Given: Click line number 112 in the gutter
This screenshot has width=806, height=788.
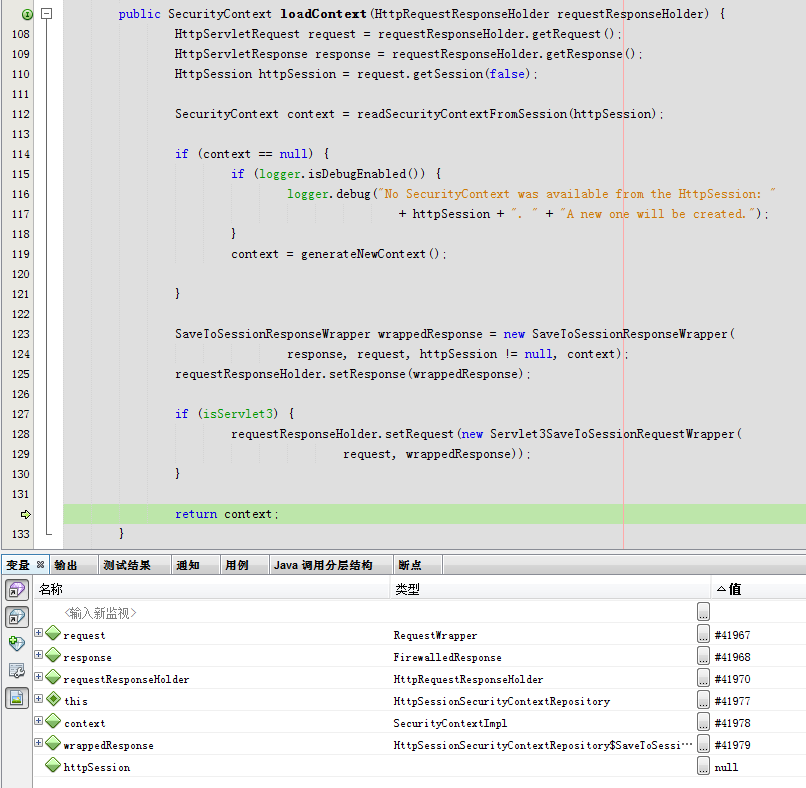Looking at the screenshot, I should [21, 114].
